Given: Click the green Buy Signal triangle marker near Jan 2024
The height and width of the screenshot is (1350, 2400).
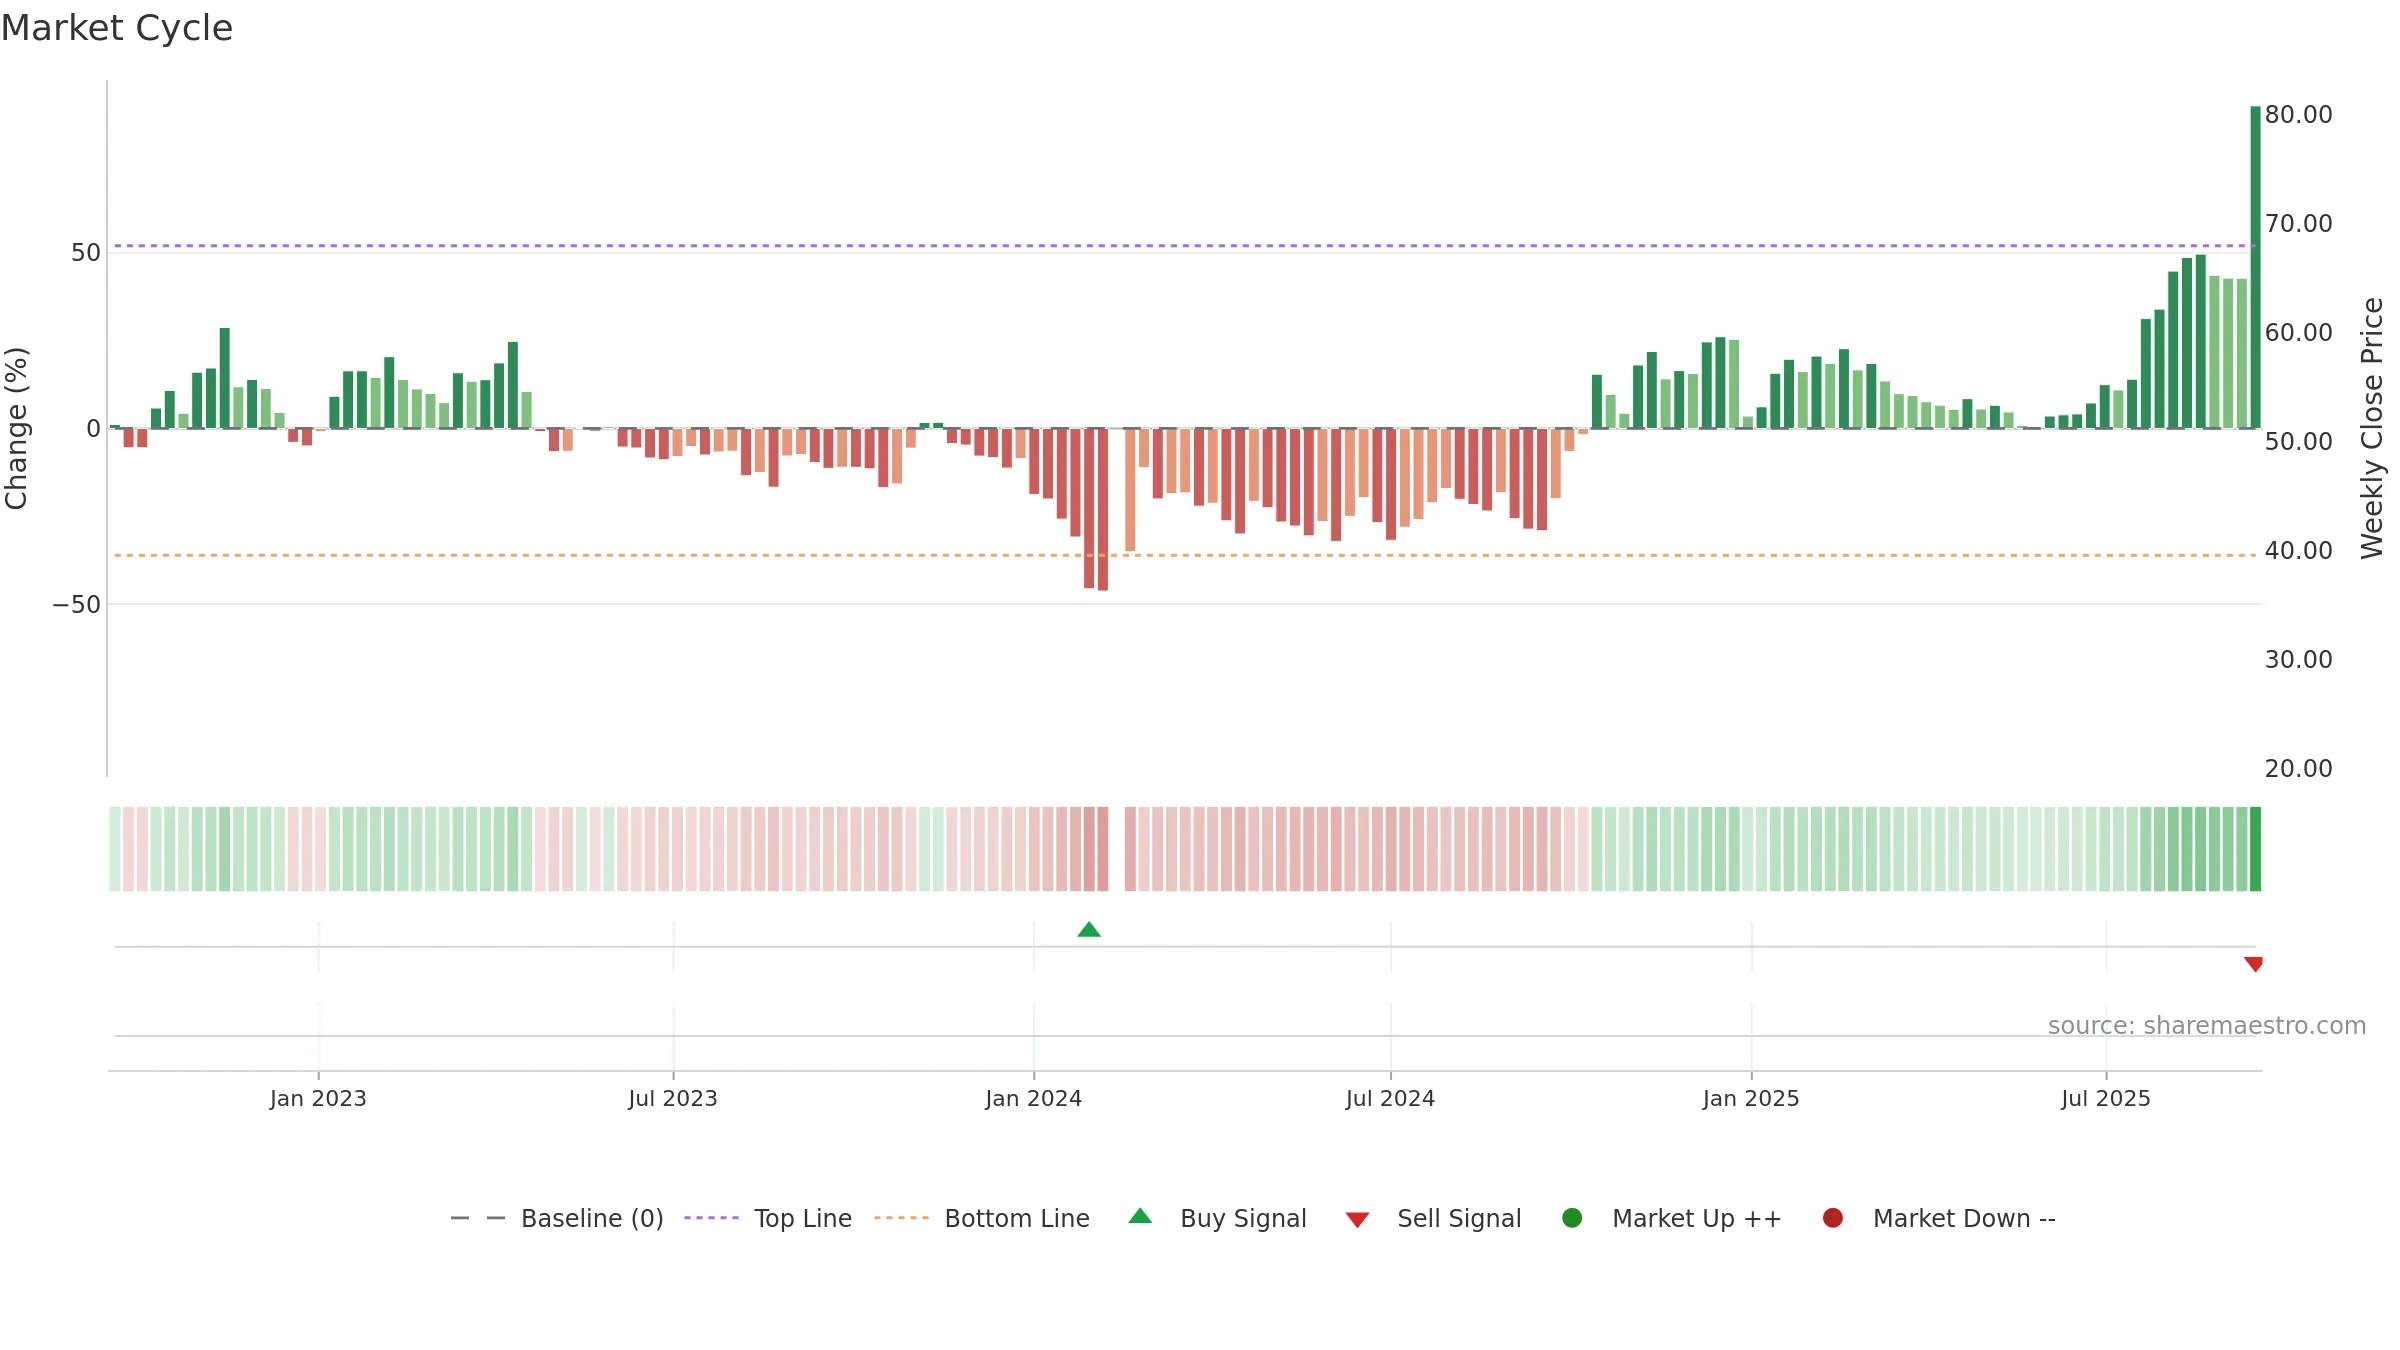Looking at the screenshot, I should pyautogui.click(x=1089, y=930).
